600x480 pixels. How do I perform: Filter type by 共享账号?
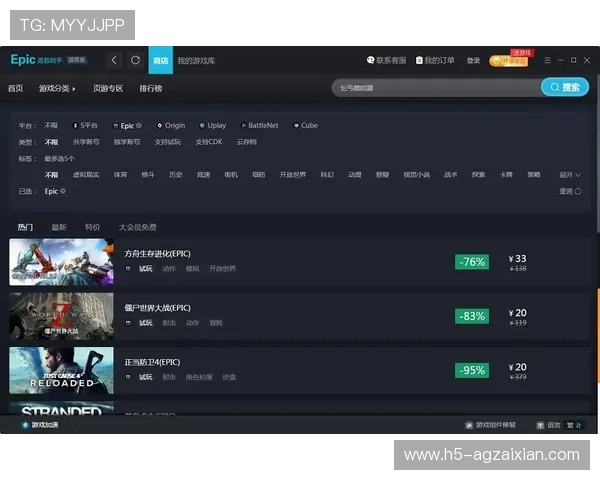(x=86, y=142)
